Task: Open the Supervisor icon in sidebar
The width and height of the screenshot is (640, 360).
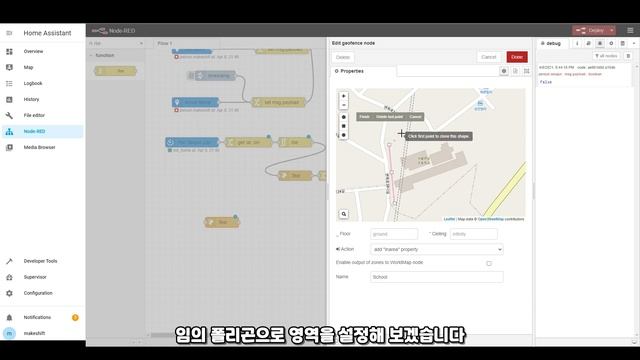Action: [9, 277]
